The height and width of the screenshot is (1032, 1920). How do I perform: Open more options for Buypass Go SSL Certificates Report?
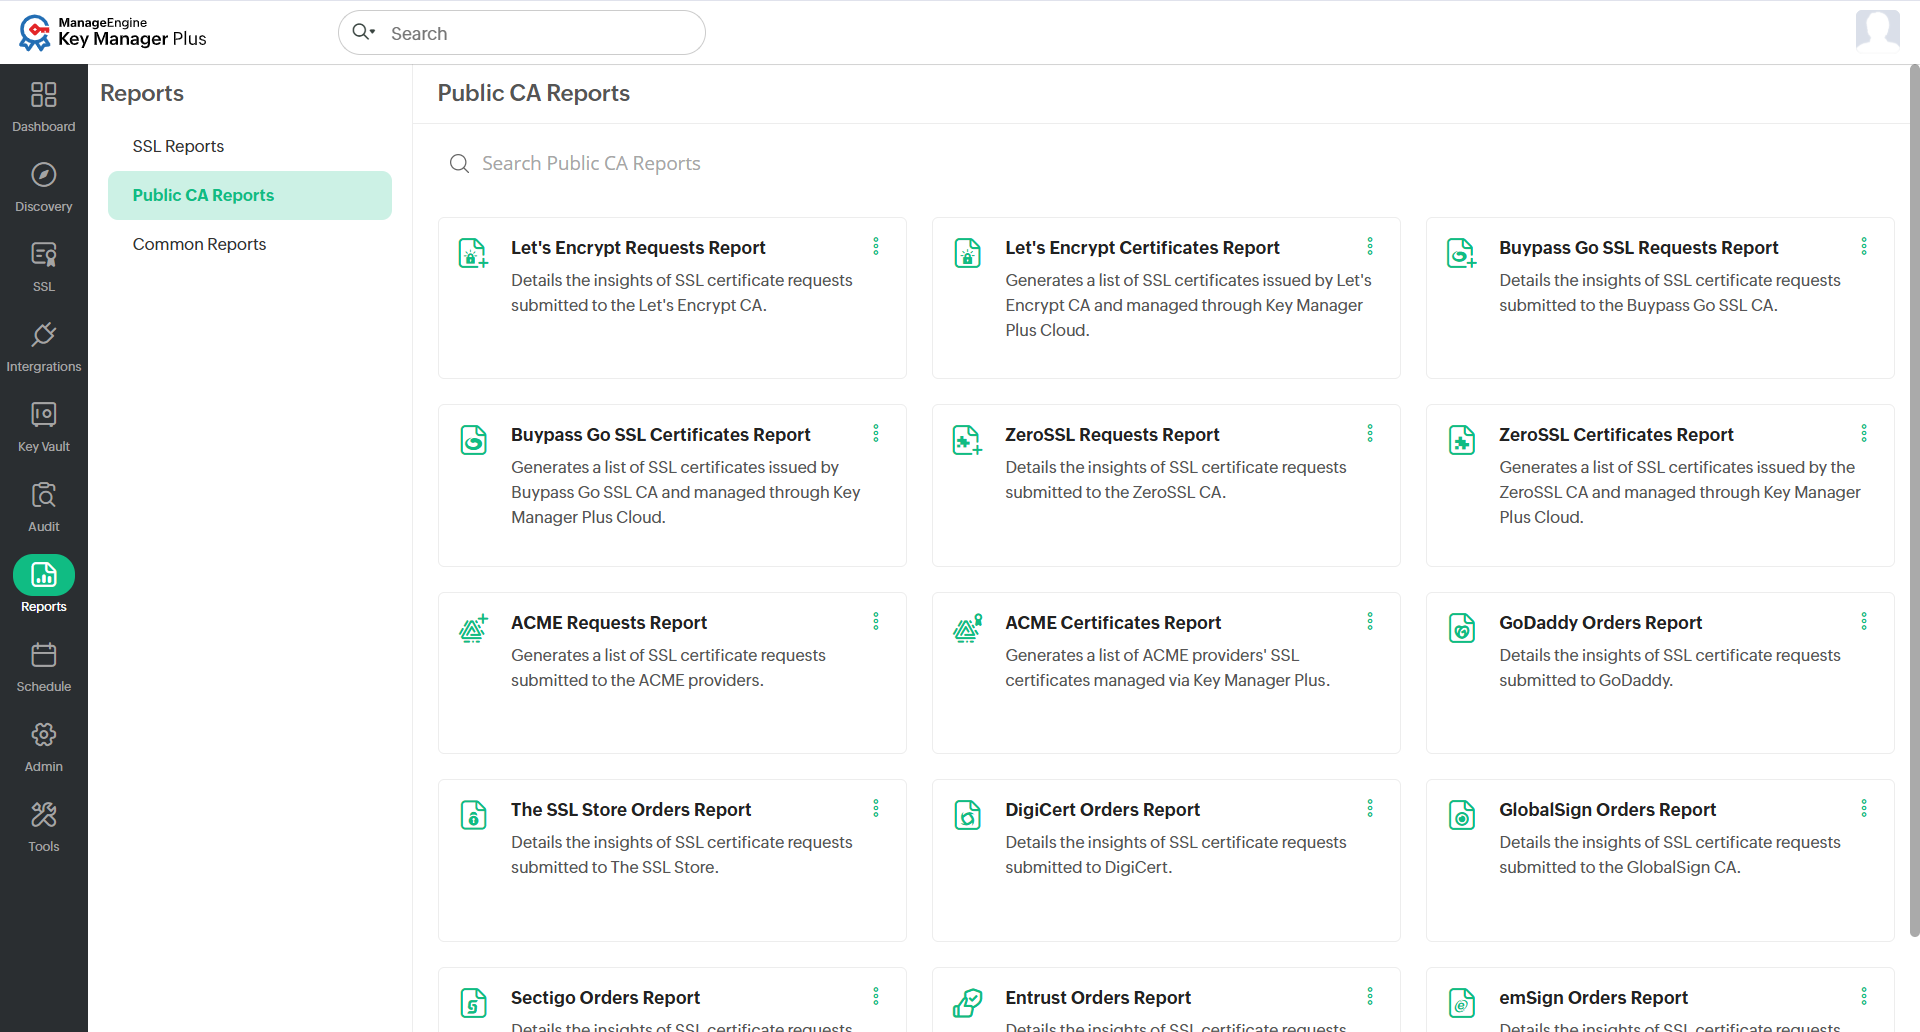pos(876,433)
